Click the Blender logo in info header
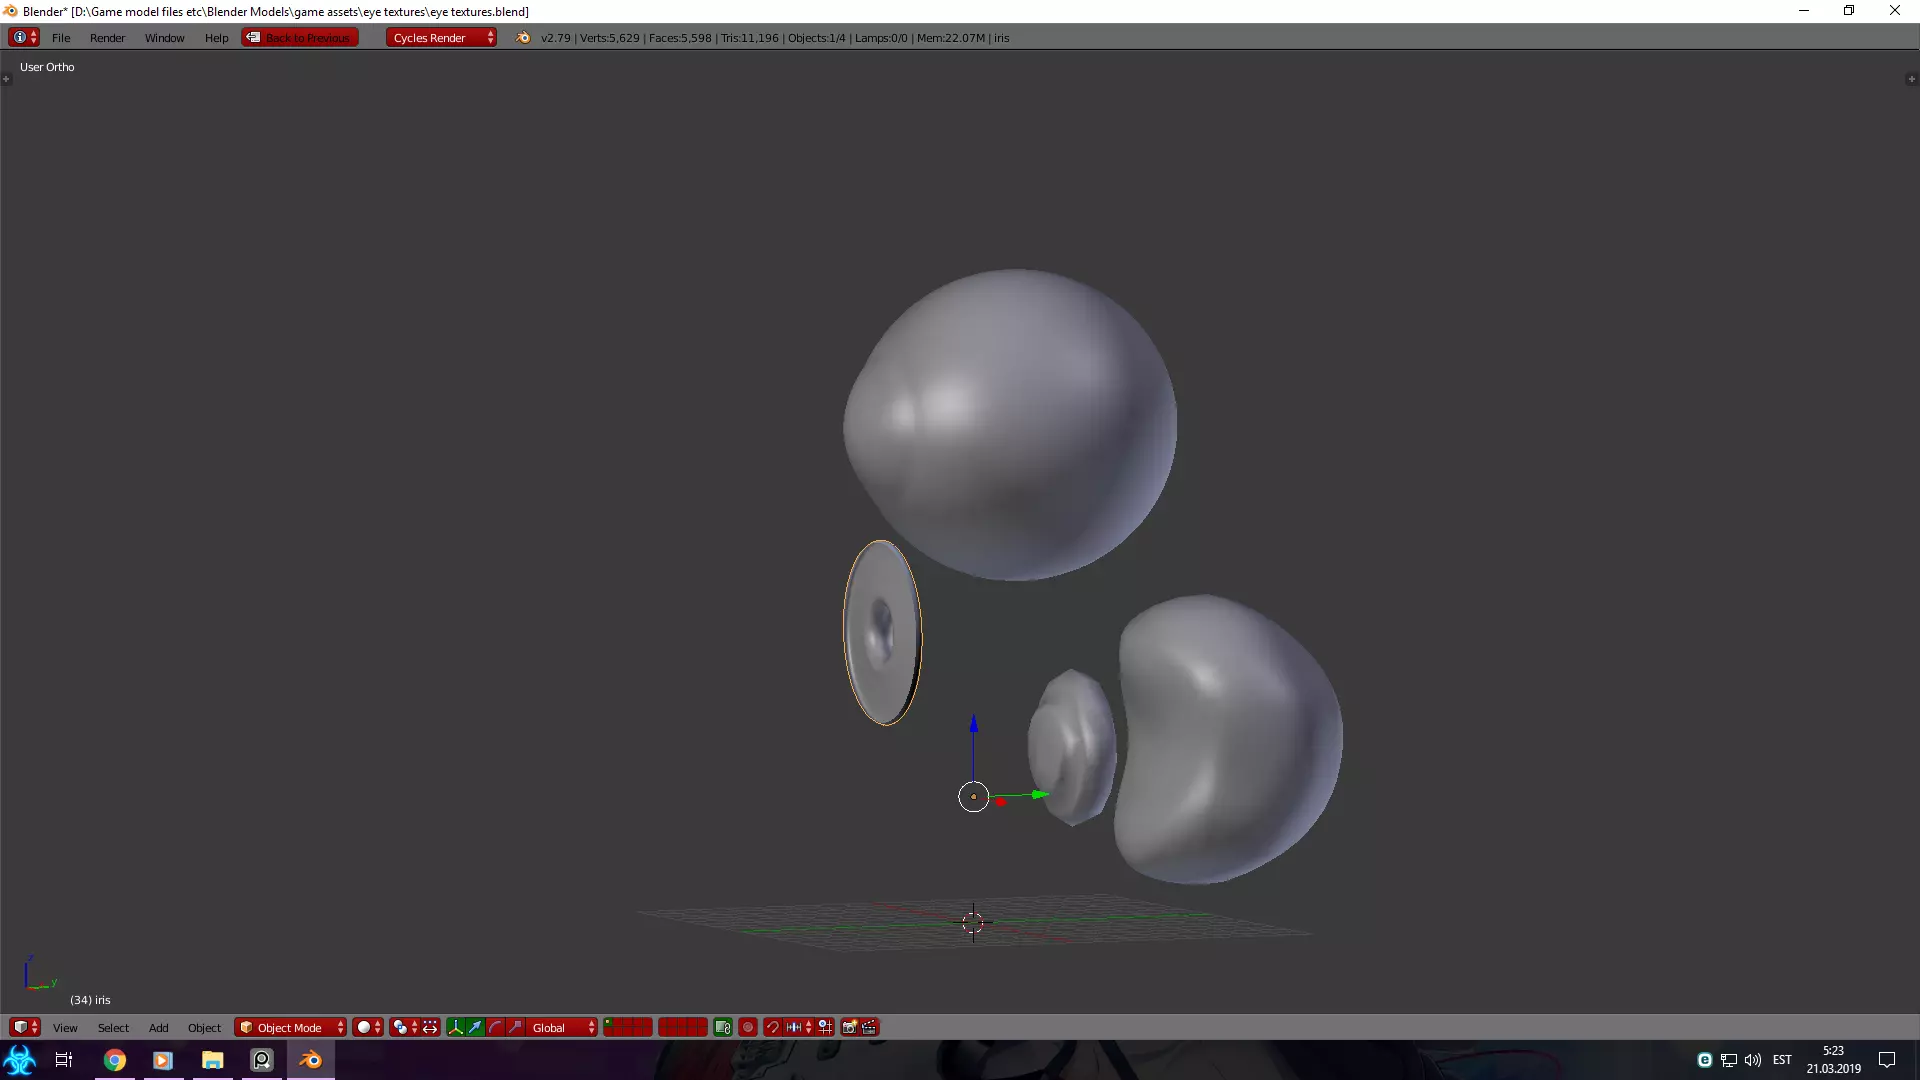Screen dimensions: 1920x1080 (523, 38)
